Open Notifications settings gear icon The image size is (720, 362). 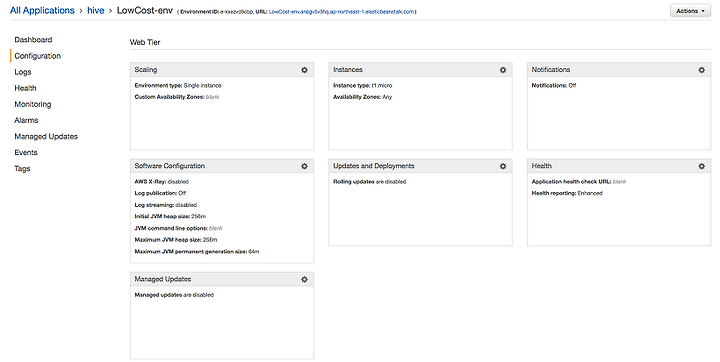pyautogui.click(x=702, y=70)
